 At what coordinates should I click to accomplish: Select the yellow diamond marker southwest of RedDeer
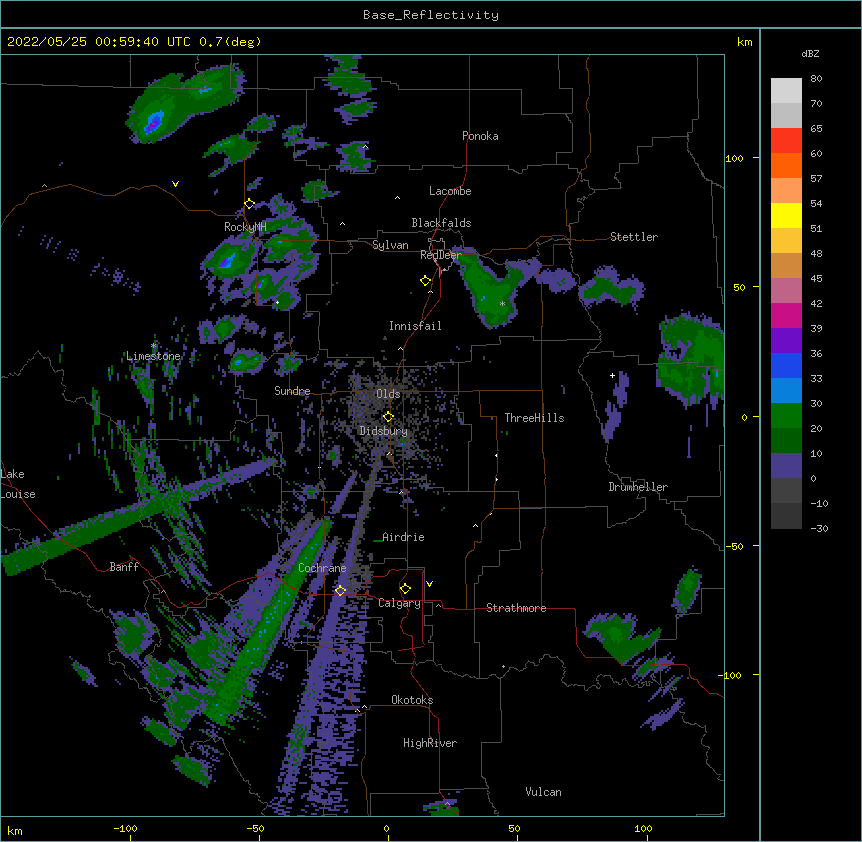pyautogui.click(x=425, y=281)
